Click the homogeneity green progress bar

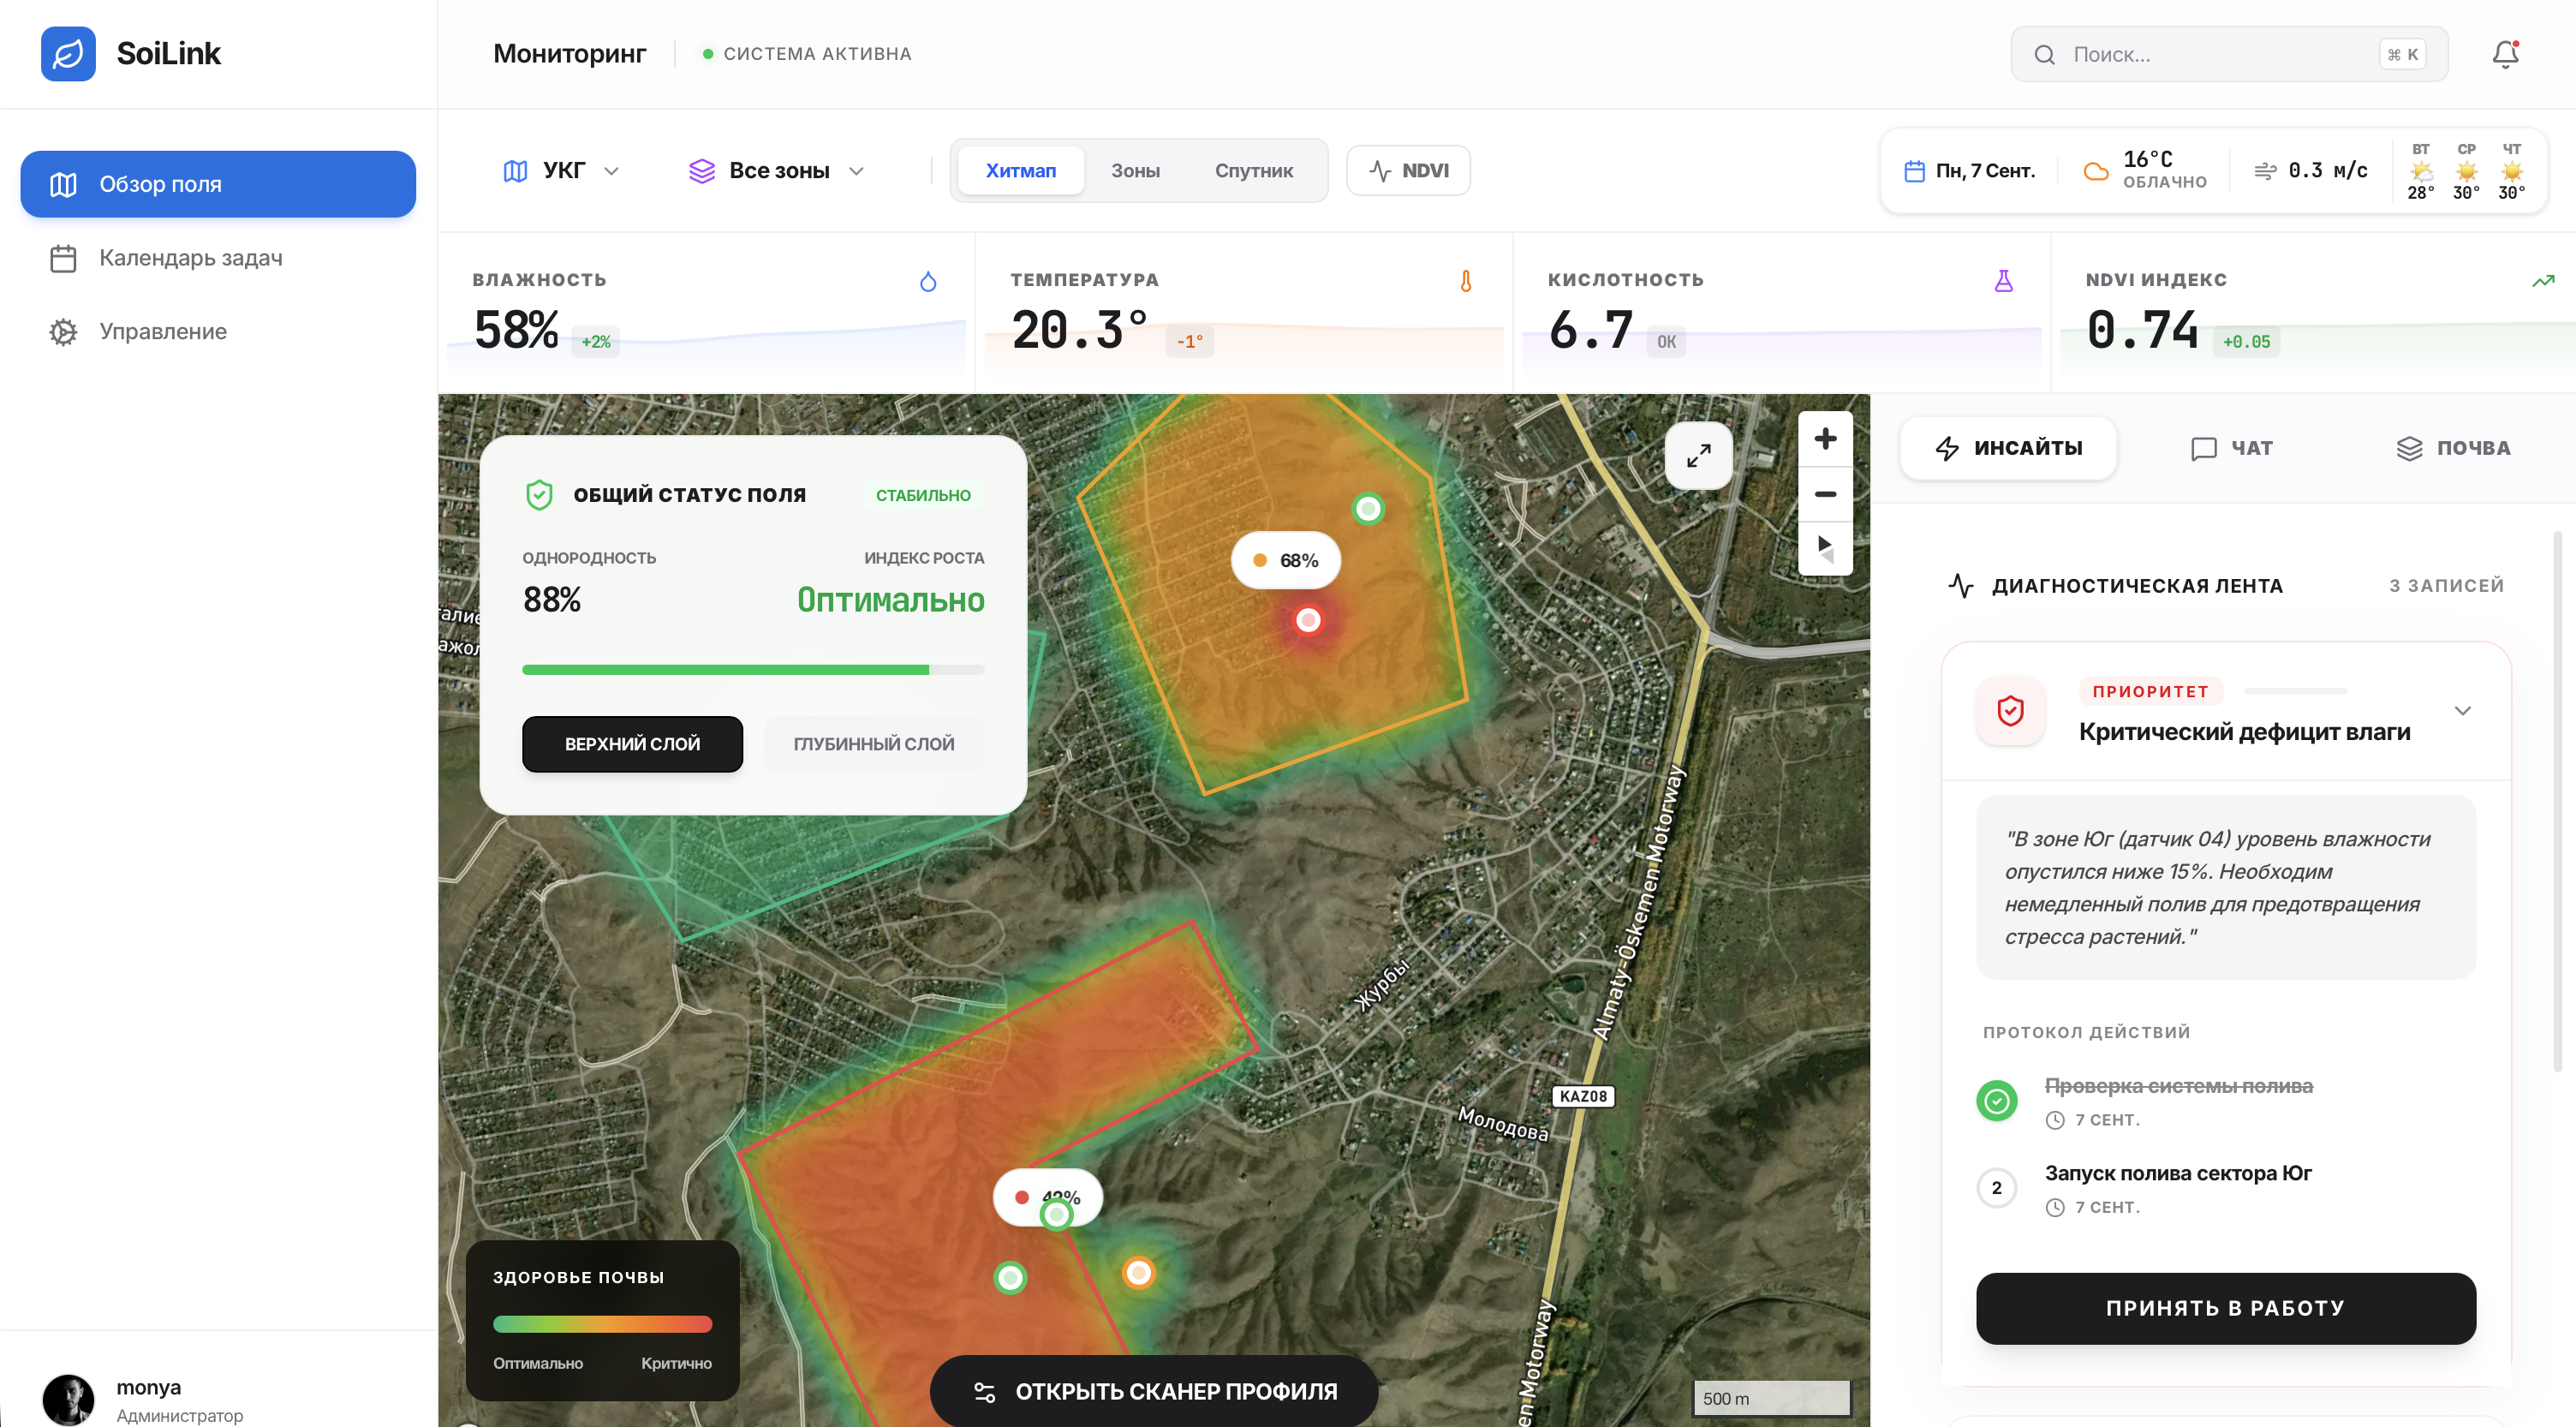[753, 670]
